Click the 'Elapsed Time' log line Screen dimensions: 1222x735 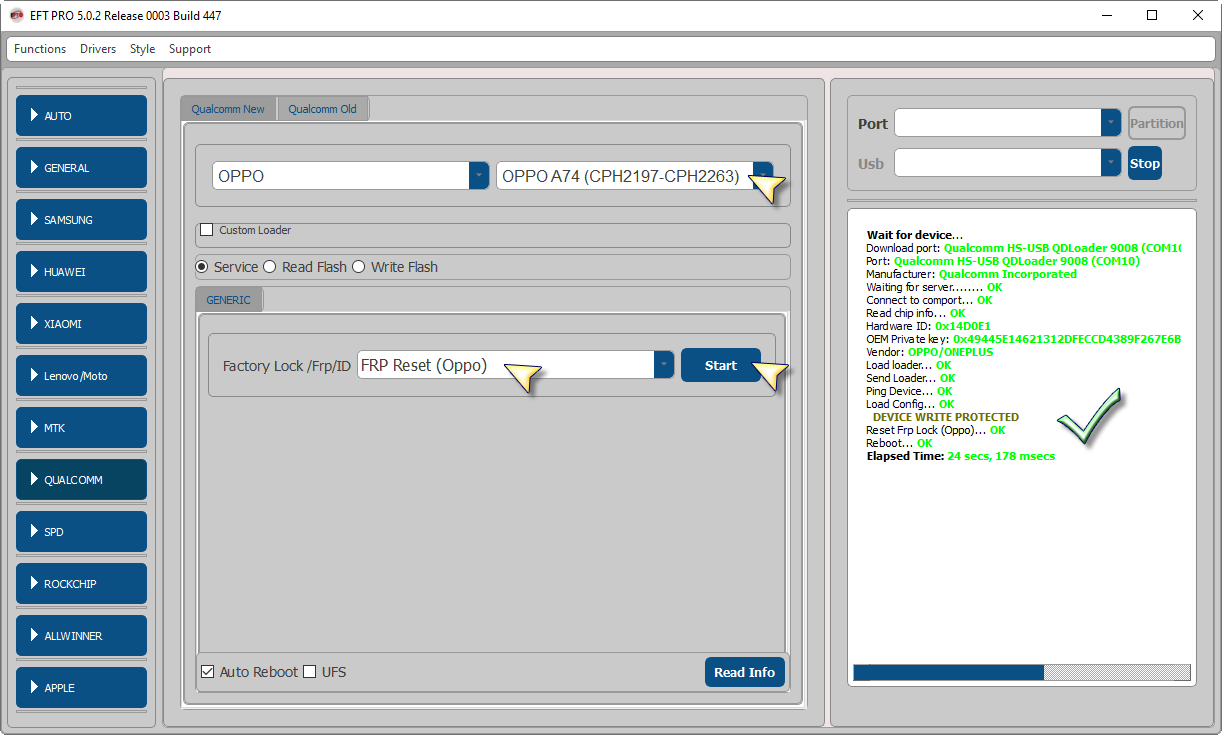(961, 456)
